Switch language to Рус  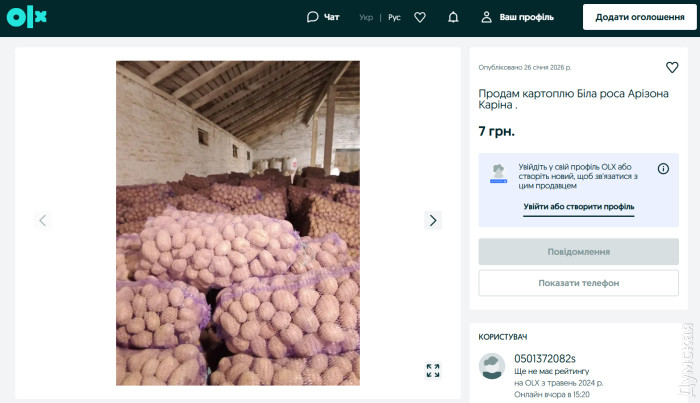coord(394,17)
